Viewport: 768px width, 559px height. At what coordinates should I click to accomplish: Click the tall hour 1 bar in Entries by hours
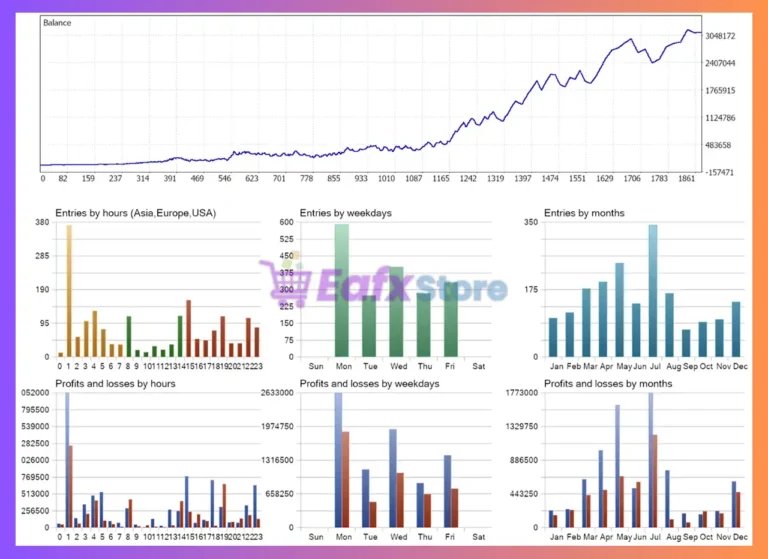tap(69, 291)
